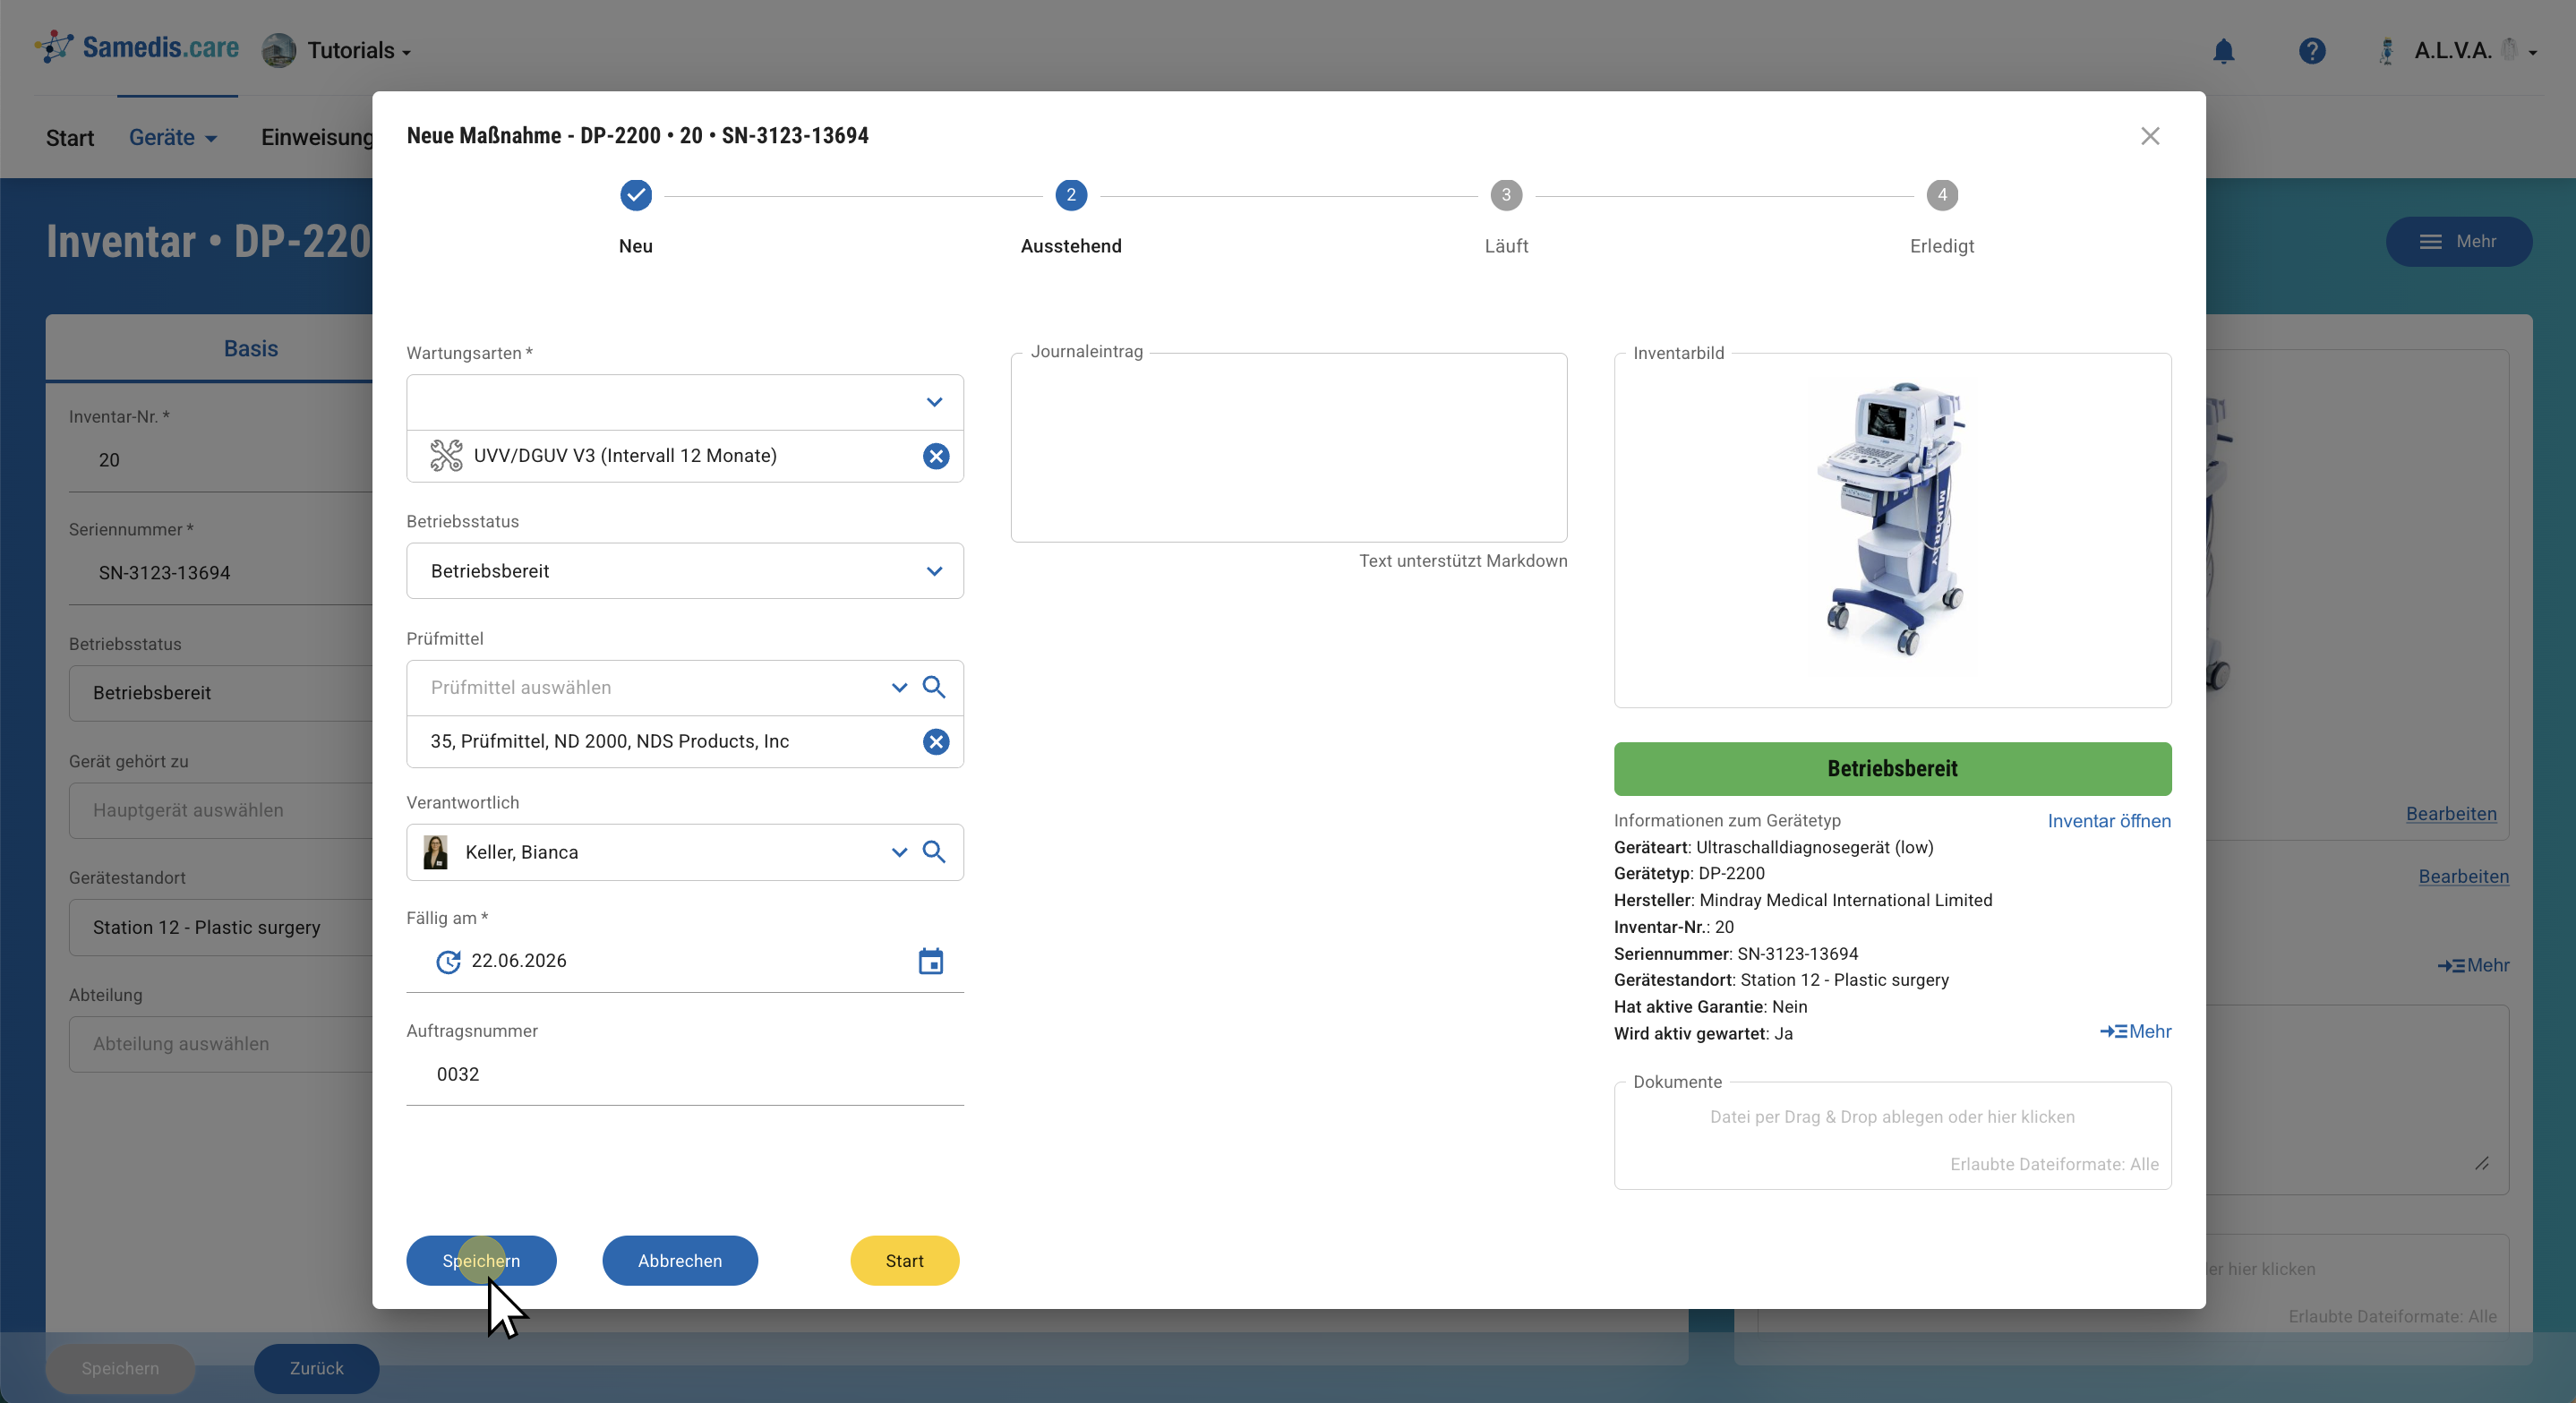Open the help question mark icon

coord(2311,51)
